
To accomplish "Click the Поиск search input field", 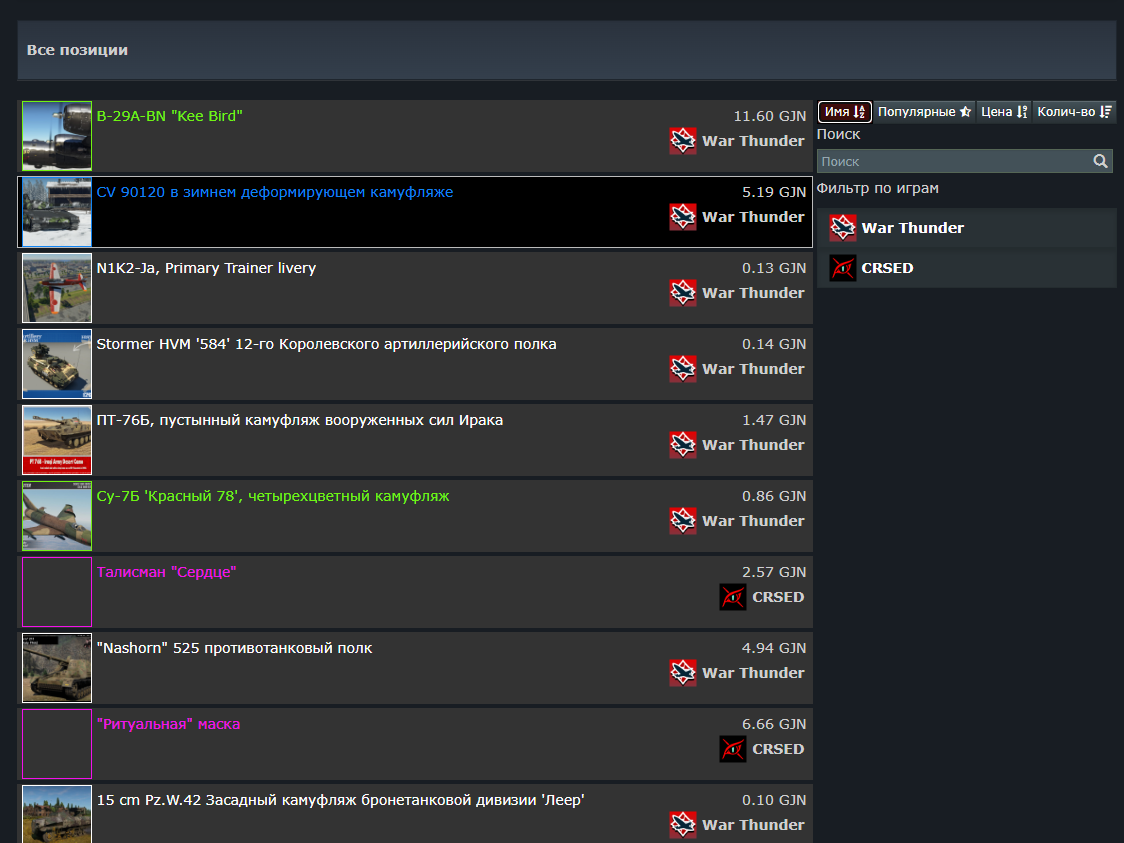I will 964,161.
